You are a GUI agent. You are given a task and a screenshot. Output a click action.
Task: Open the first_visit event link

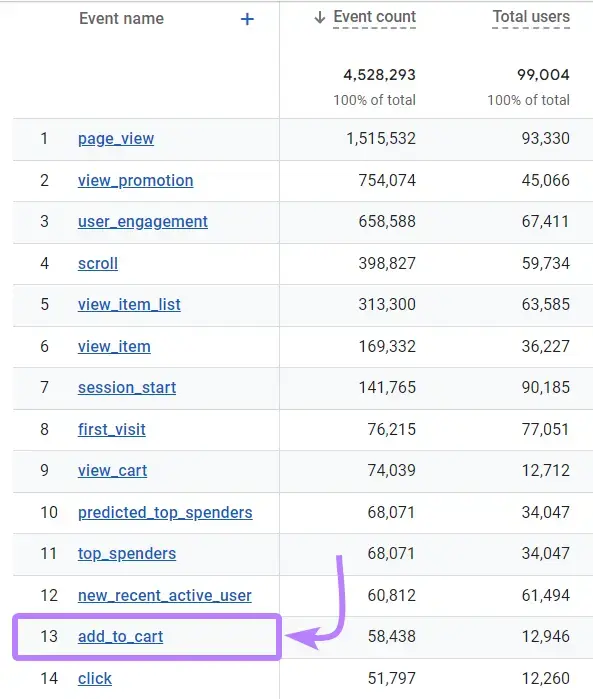click(x=111, y=429)
